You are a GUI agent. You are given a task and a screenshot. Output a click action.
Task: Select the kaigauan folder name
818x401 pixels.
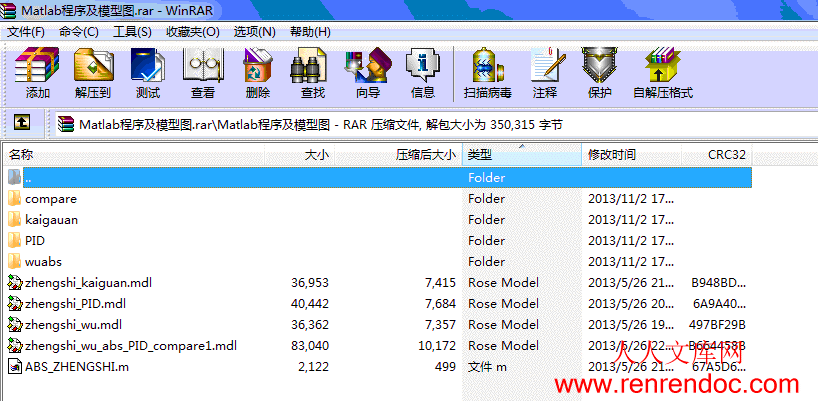(52, 220)
